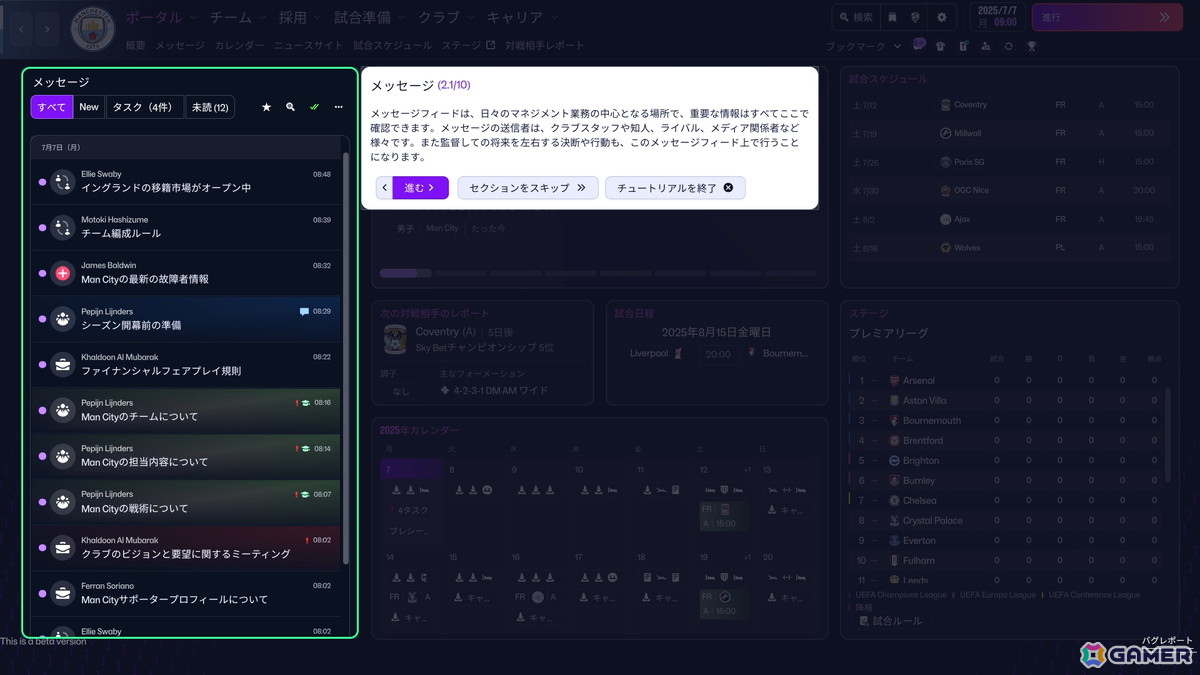Open more message options via ellipsis icon
The image size is (1200, 675).
click(338, 106)
